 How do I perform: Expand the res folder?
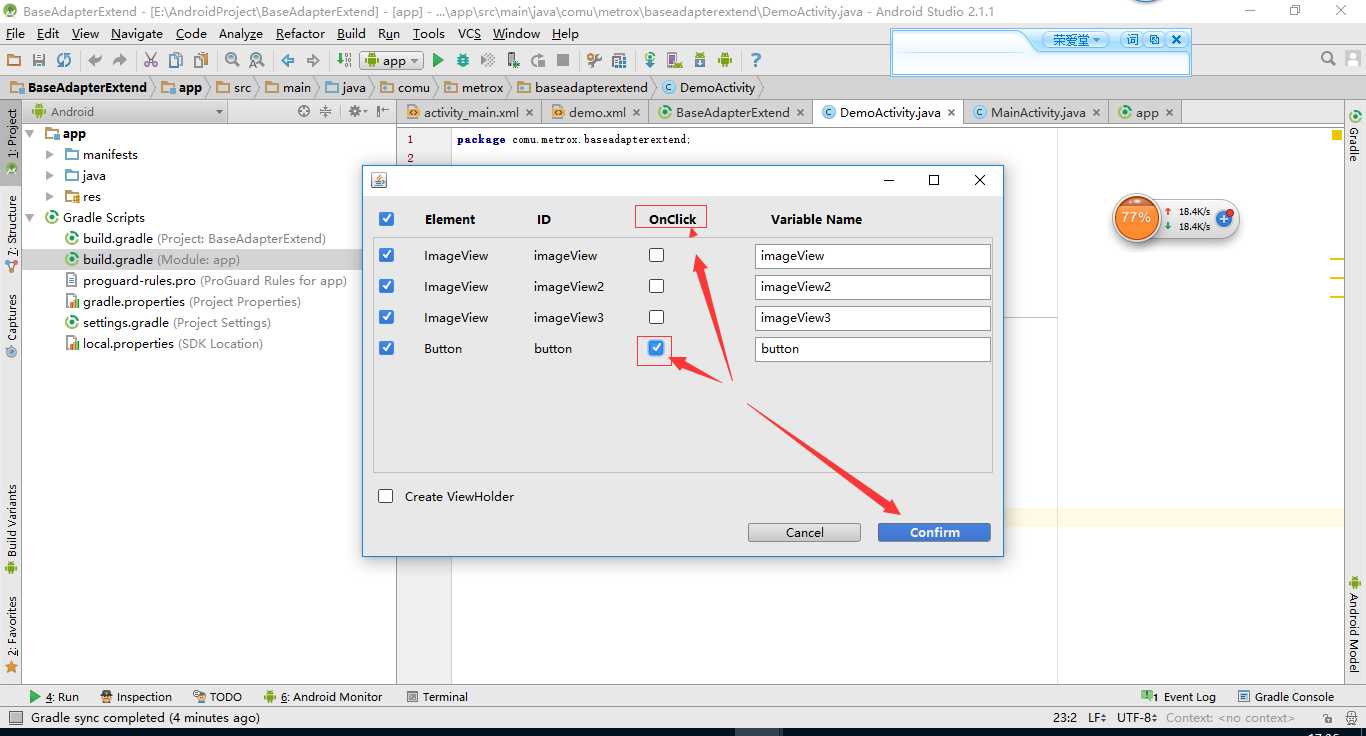50,196
